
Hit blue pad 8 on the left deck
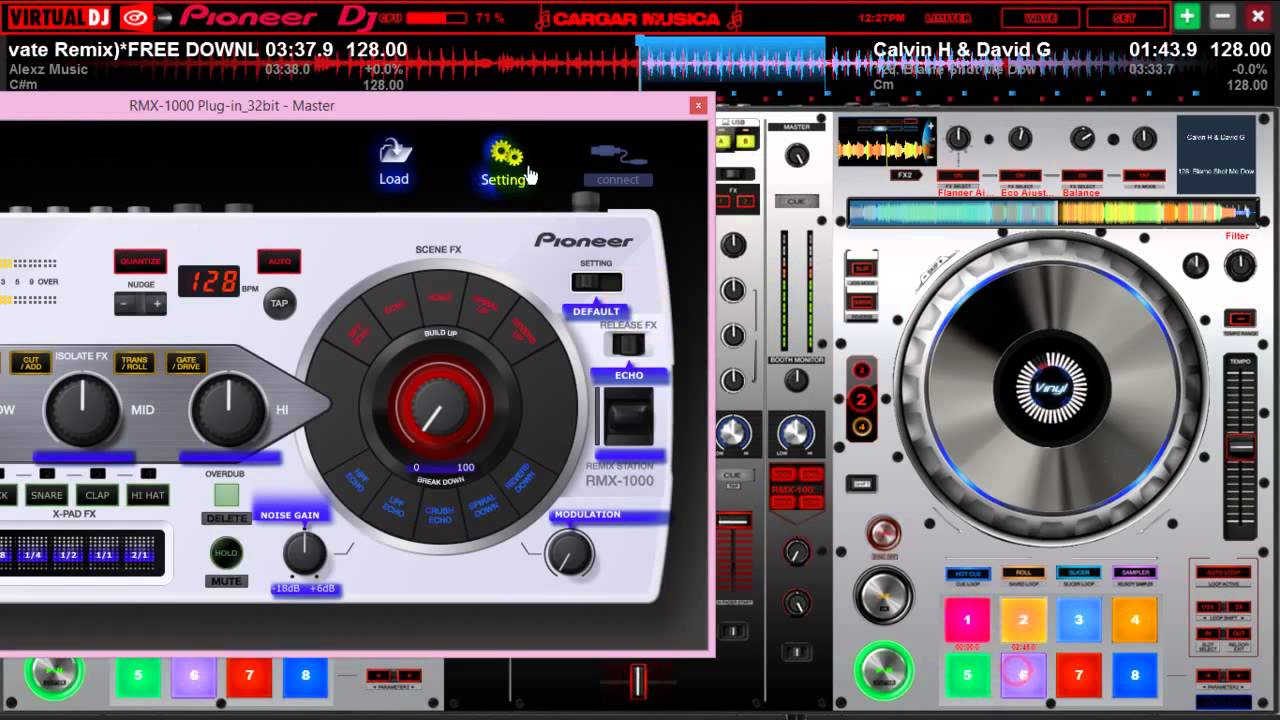(x=306, y=676)
